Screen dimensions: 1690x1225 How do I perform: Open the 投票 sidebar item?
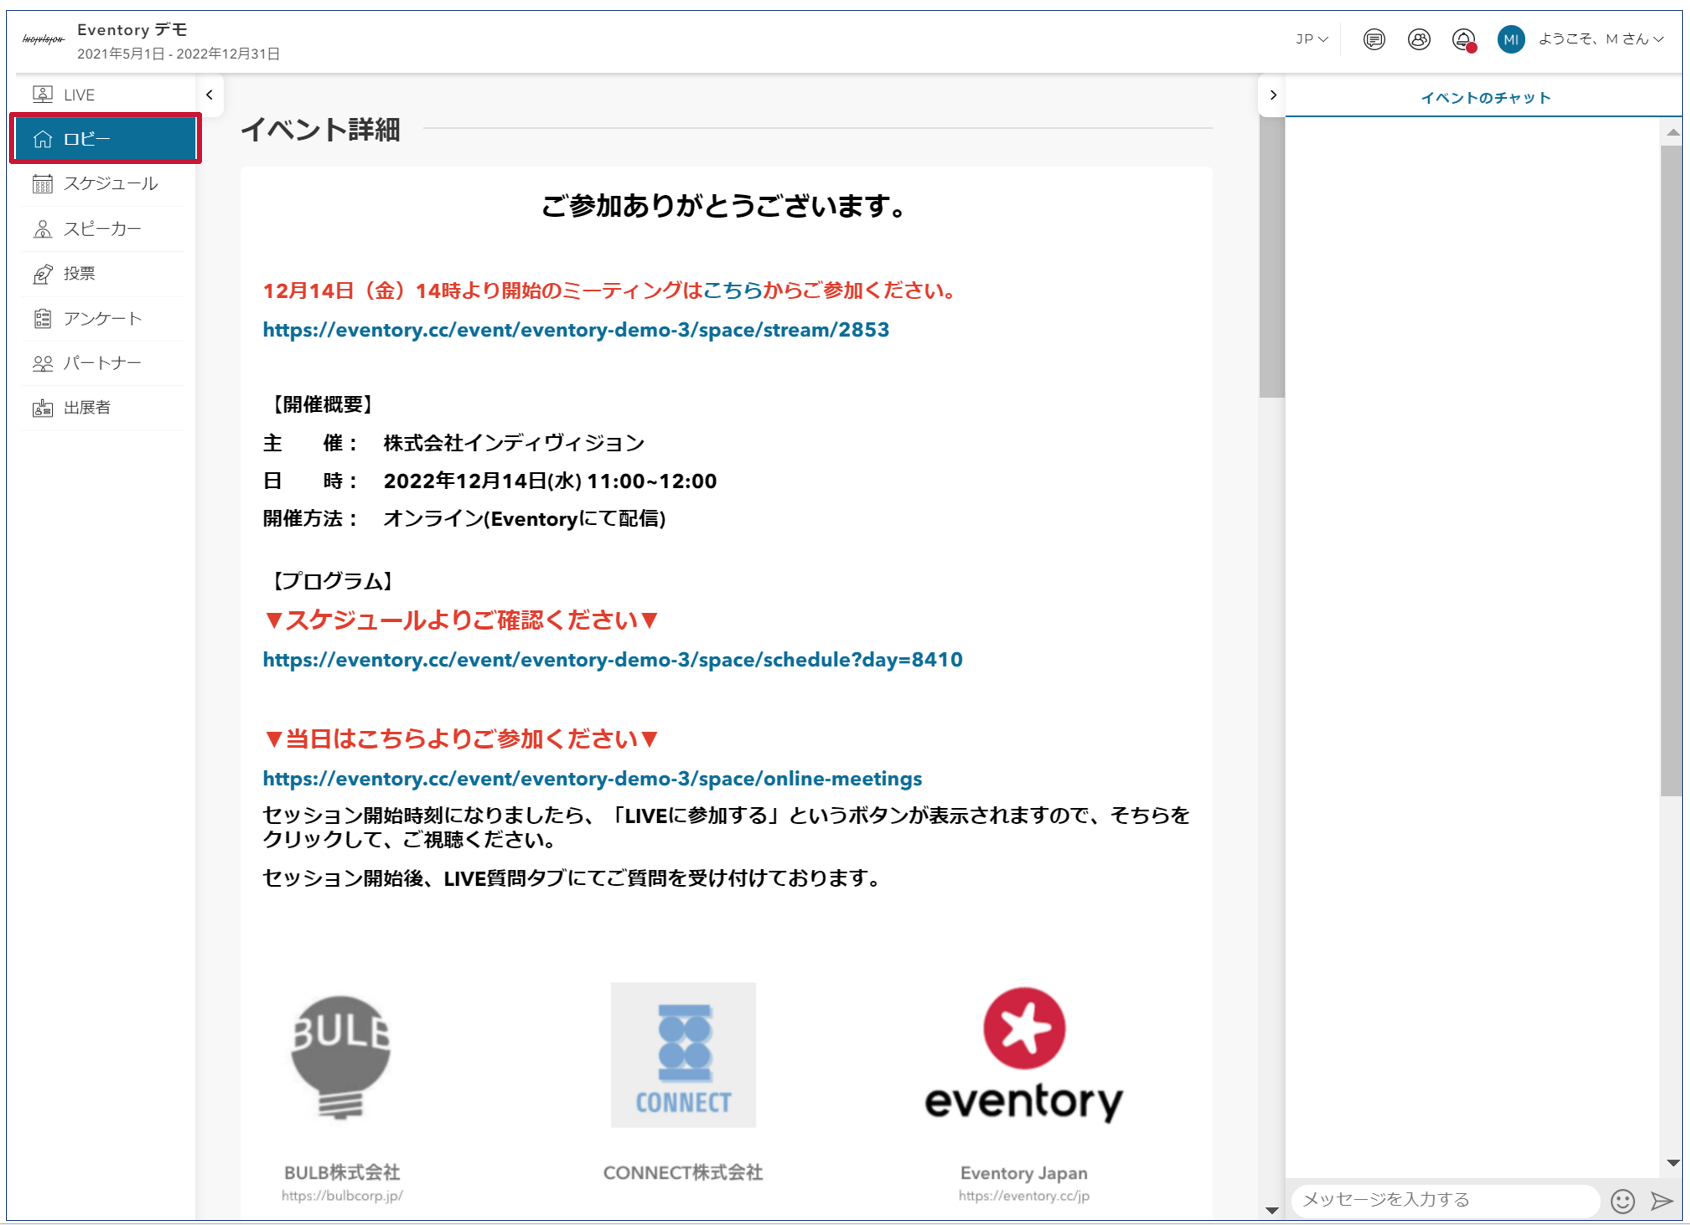click(x=102, y=274)
